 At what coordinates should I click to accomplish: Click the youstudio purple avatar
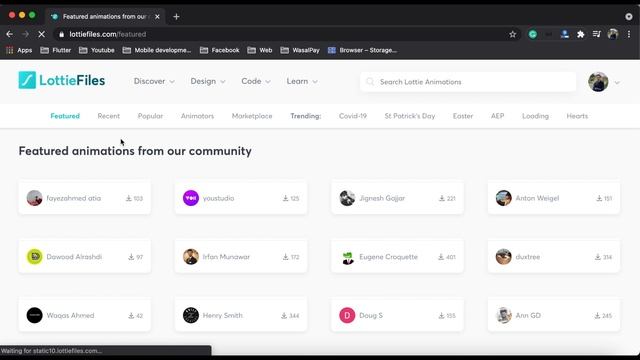click(191, 198)
